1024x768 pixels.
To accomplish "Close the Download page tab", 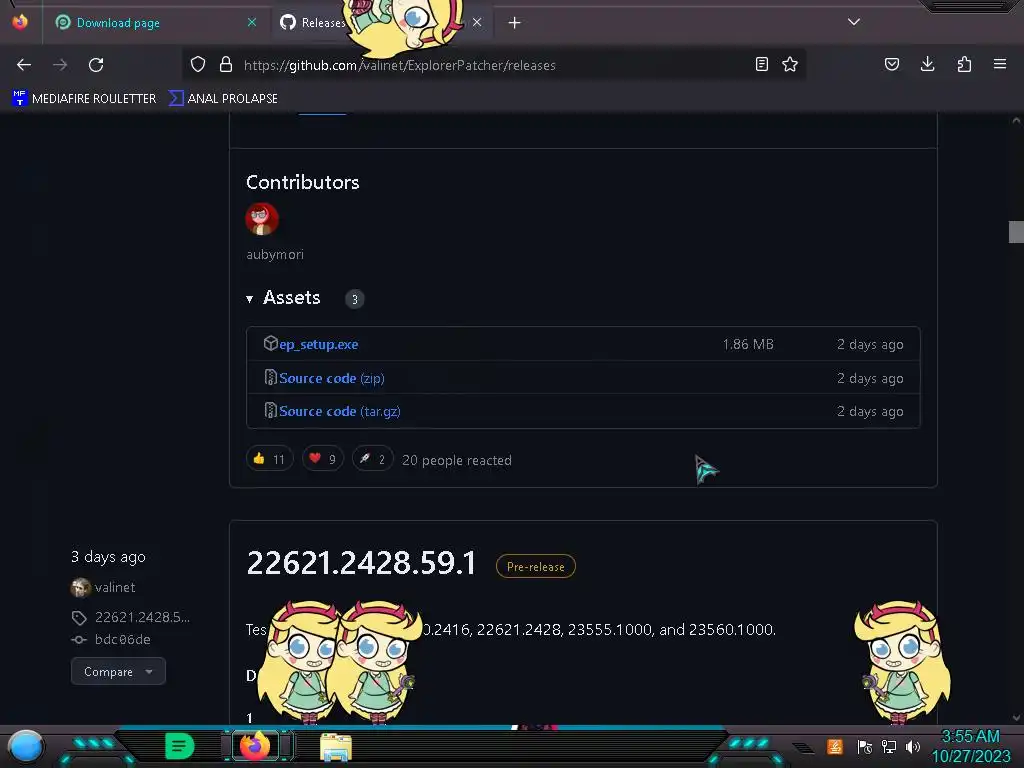I will tap(251, 22).
